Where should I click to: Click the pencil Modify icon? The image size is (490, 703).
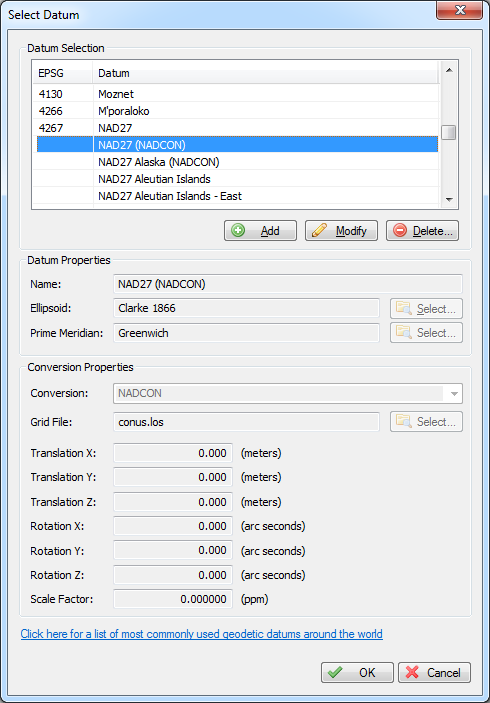[319, 230]
